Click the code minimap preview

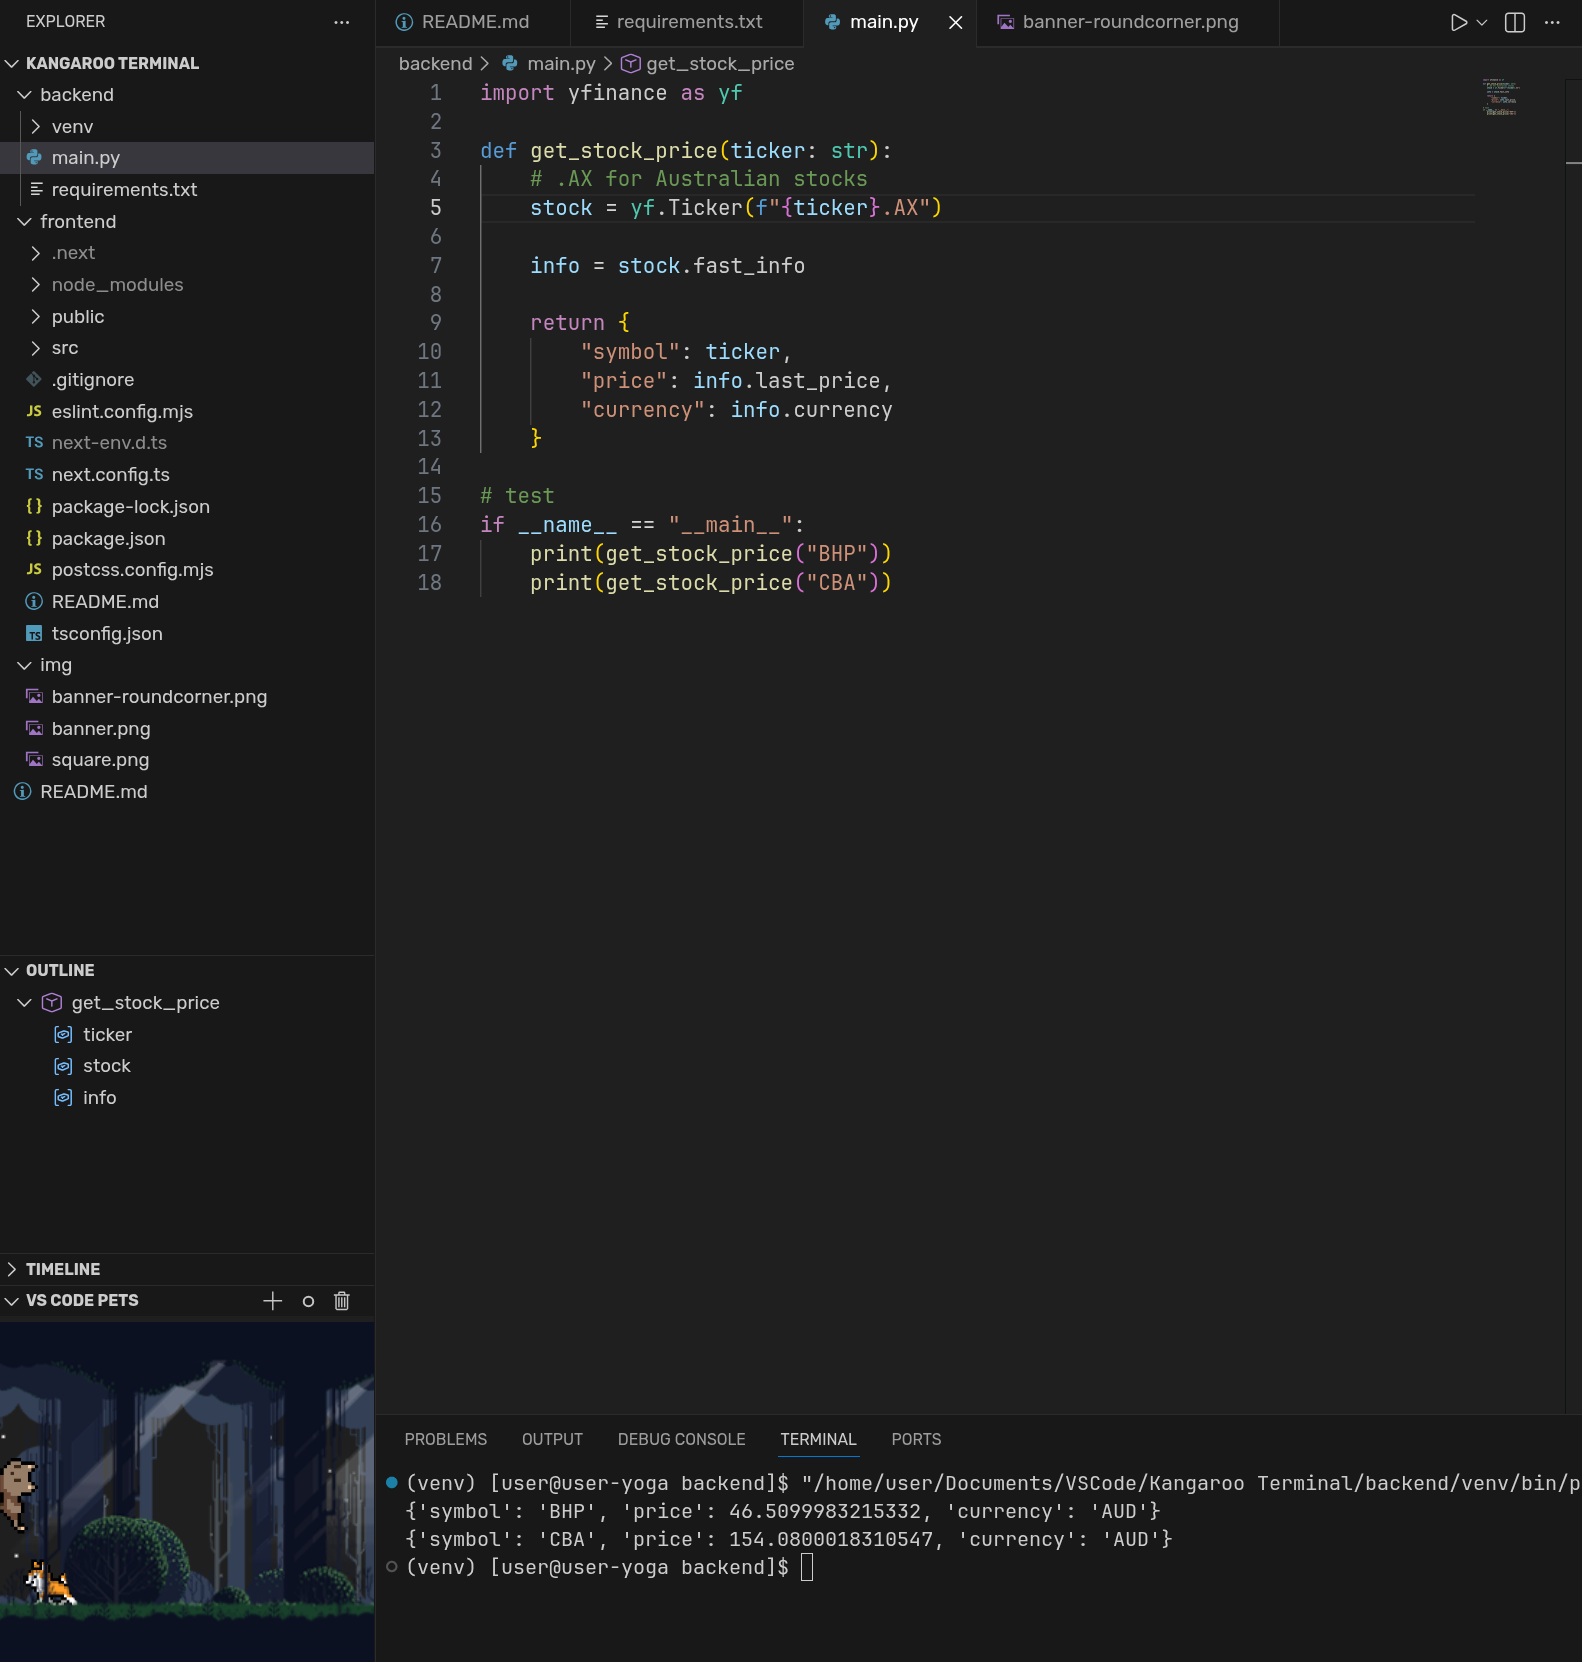1500,98
